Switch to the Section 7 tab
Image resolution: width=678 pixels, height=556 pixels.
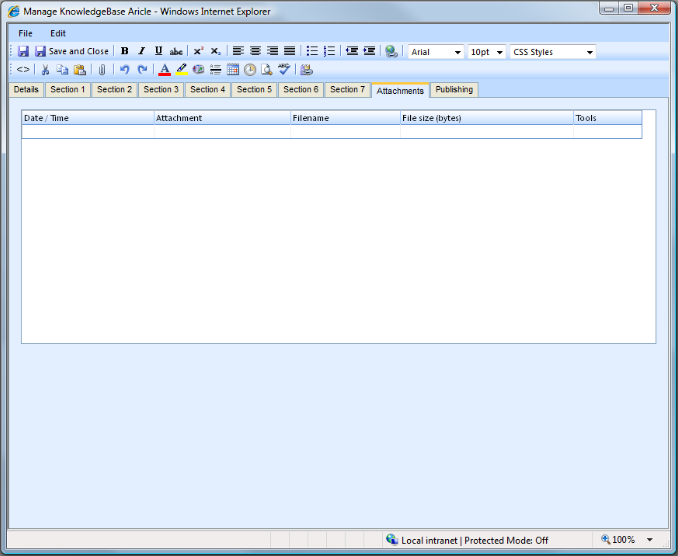pos(348,89)
